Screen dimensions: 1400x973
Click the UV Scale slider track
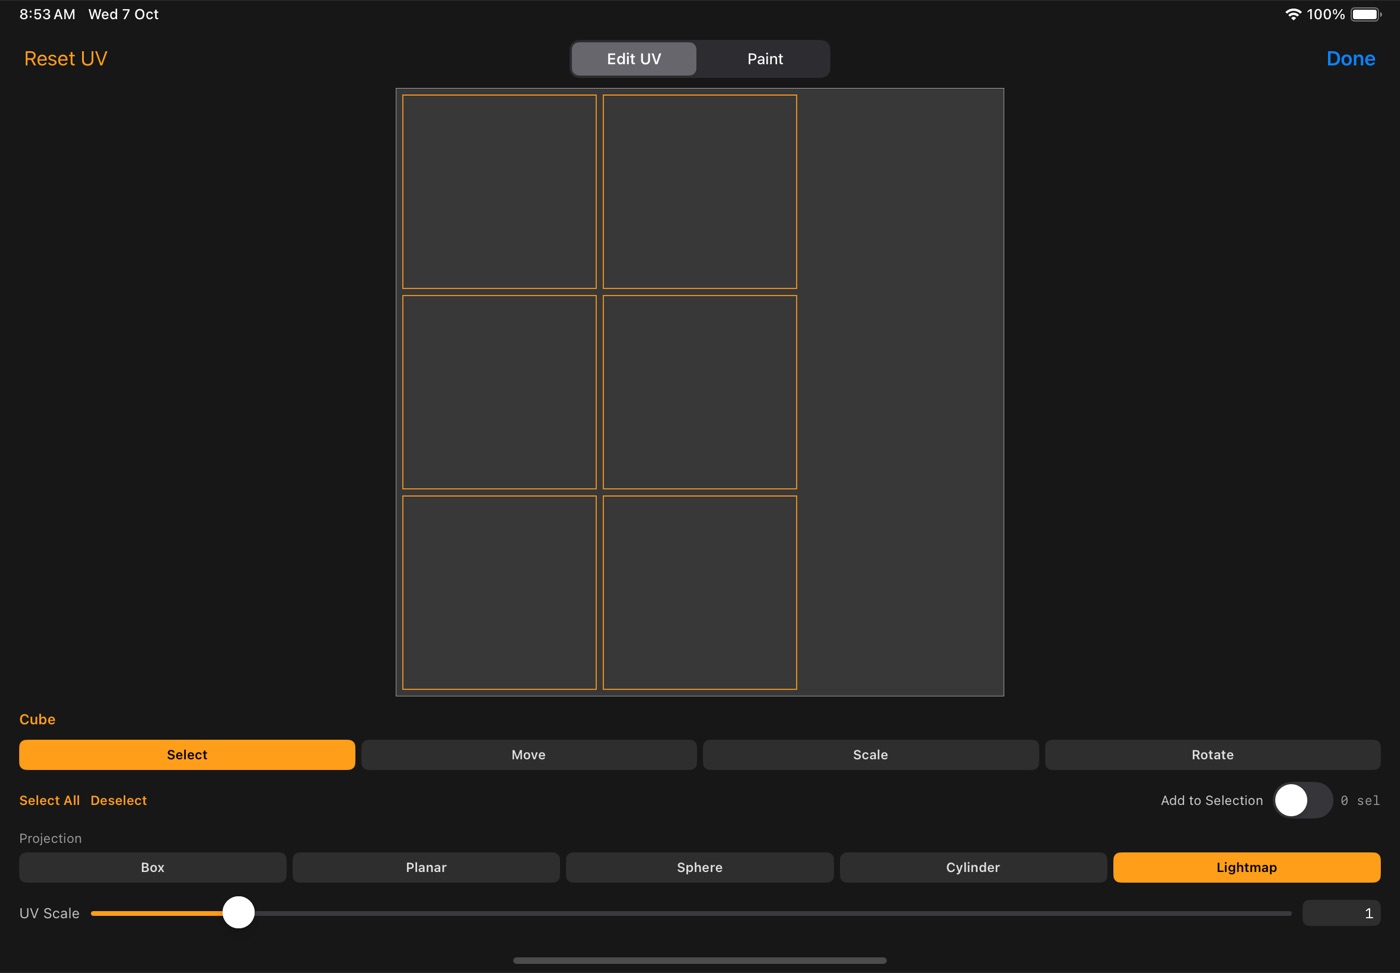[x=691, y=913]
